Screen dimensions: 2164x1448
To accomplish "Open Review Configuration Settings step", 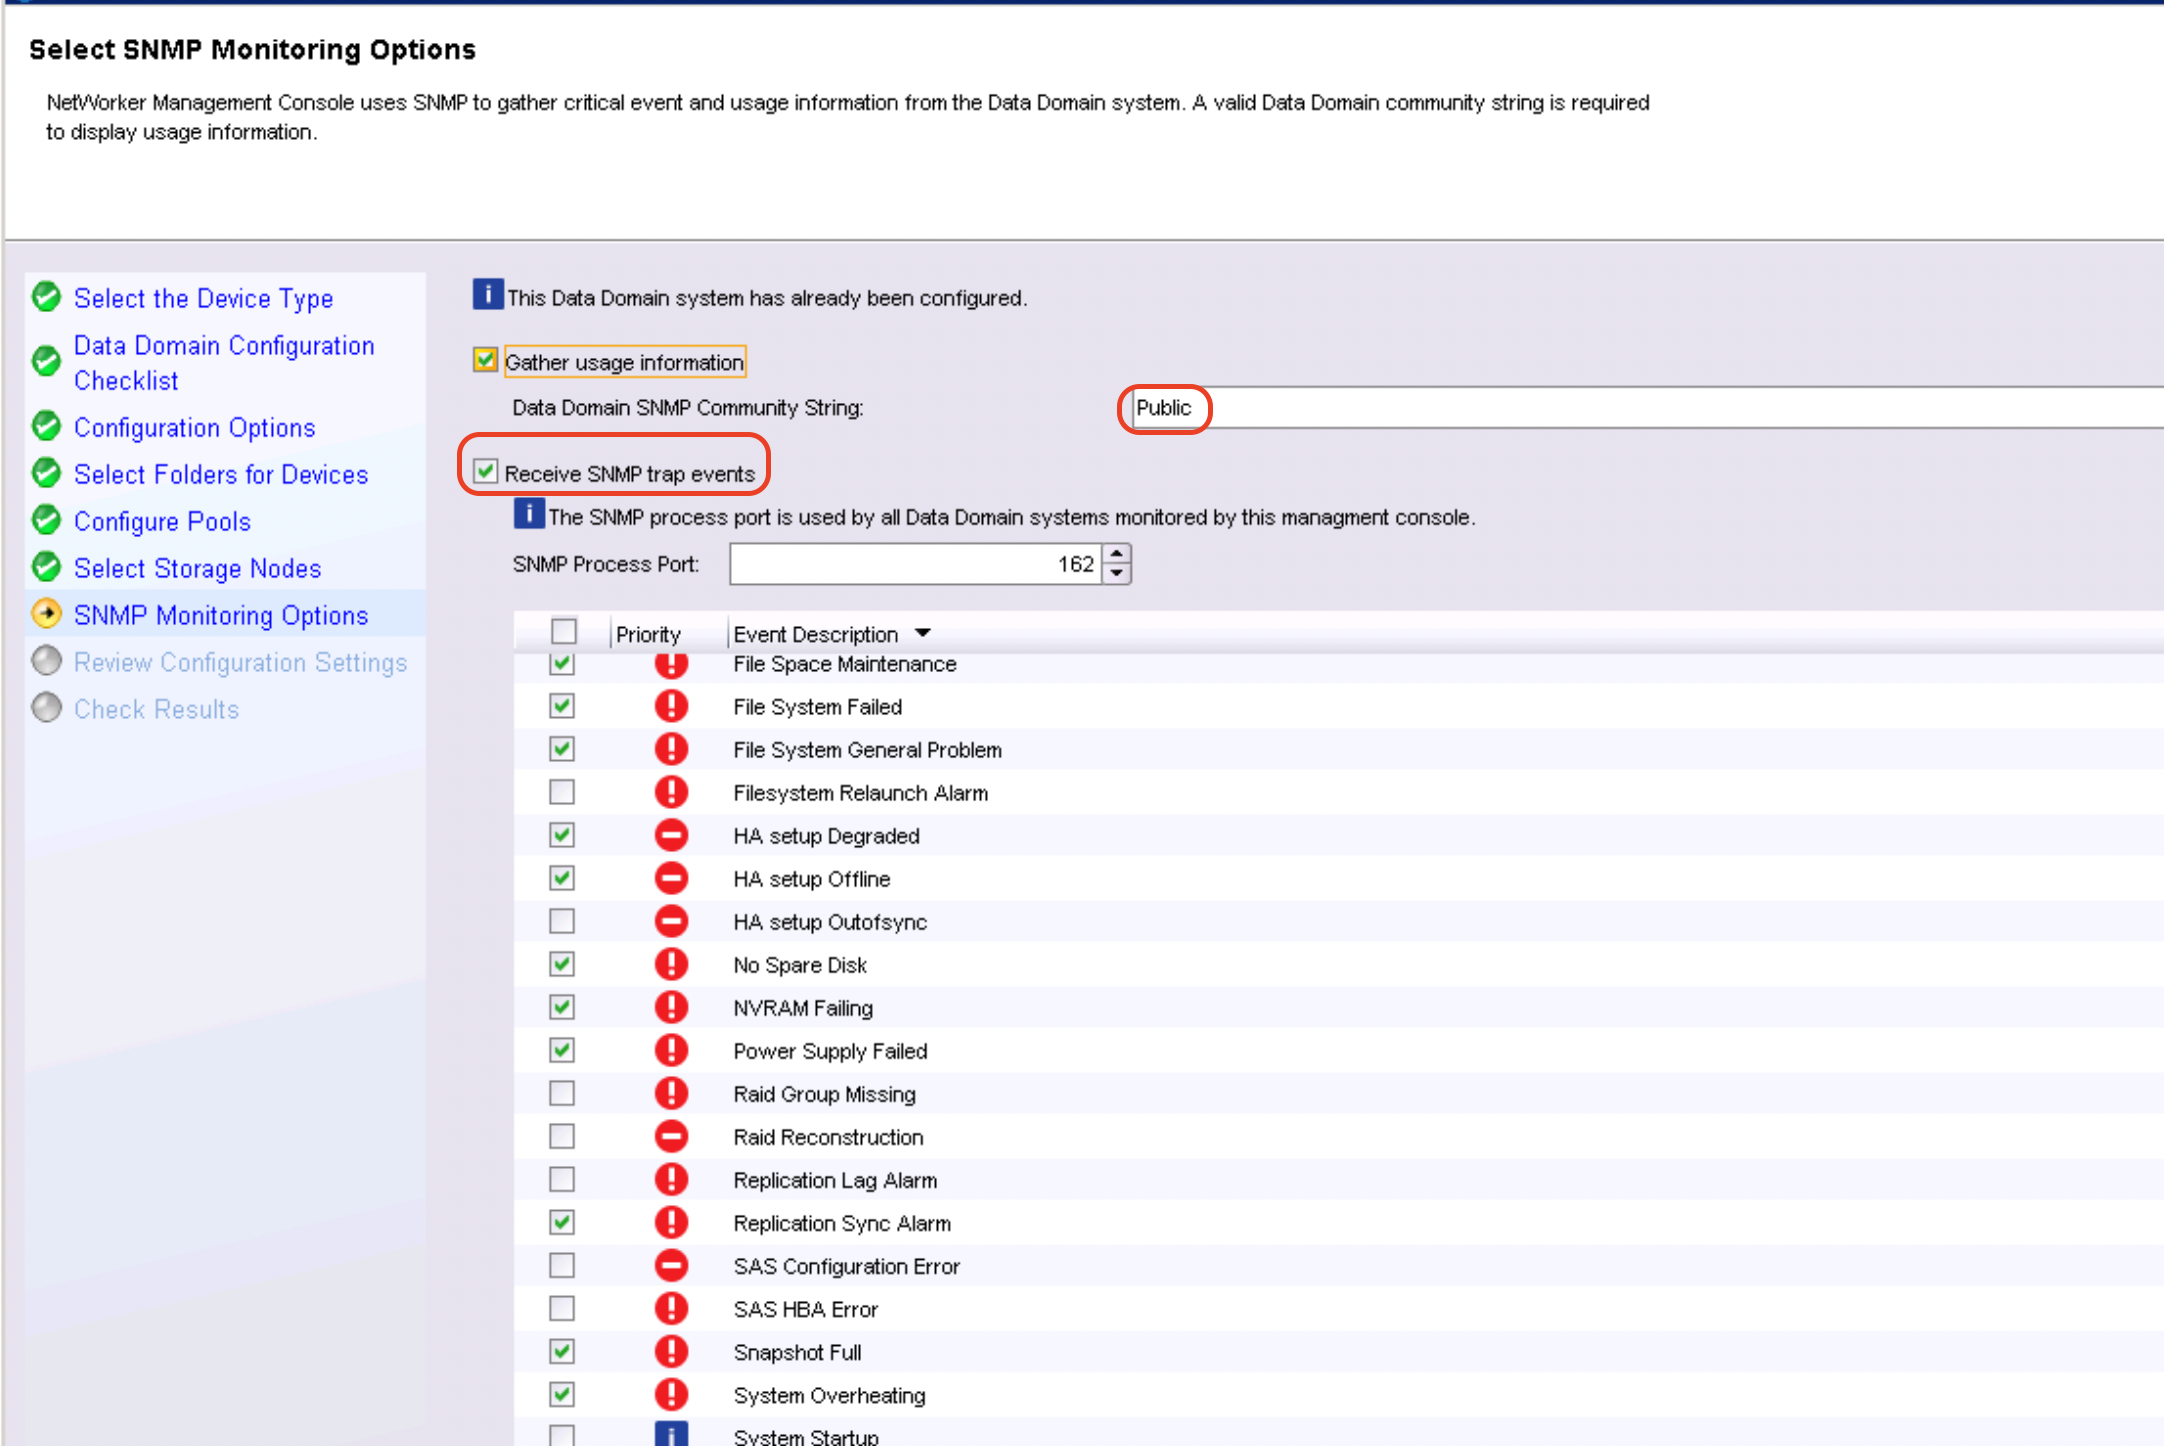I will point(241,662).
